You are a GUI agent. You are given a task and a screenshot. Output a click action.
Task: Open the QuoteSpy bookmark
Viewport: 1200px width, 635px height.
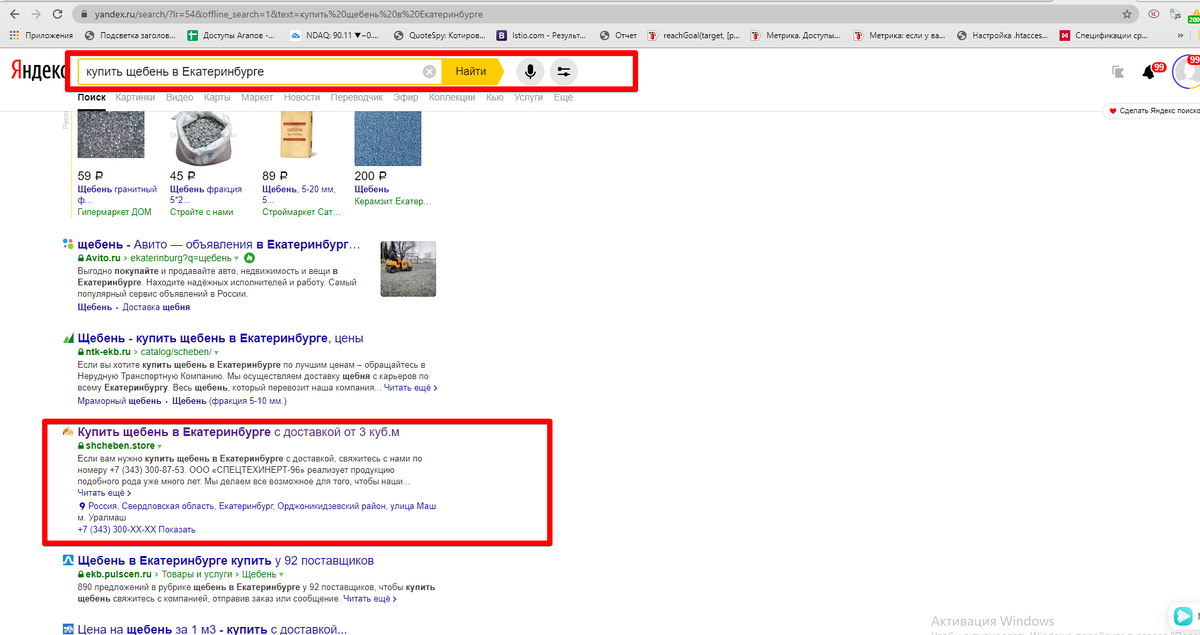coord(441,36)
